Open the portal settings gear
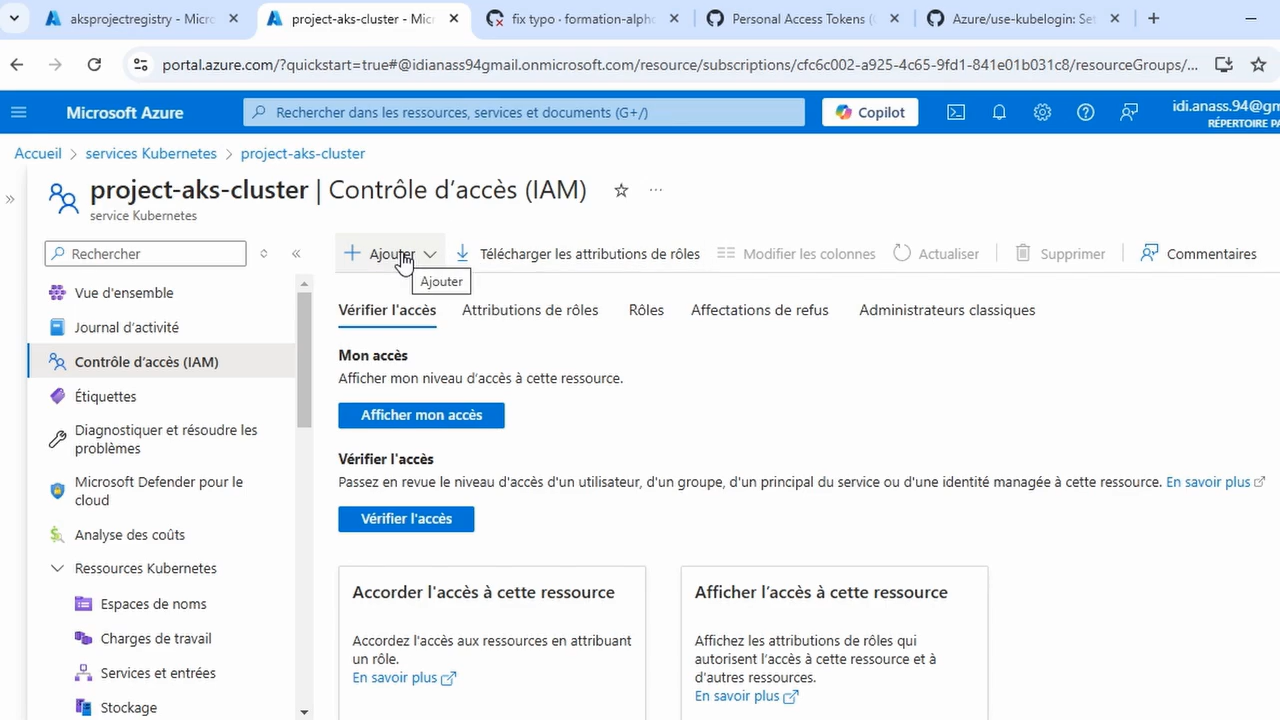Image resolution: width=1280 pixels, height=720 pixels. 1042,112
